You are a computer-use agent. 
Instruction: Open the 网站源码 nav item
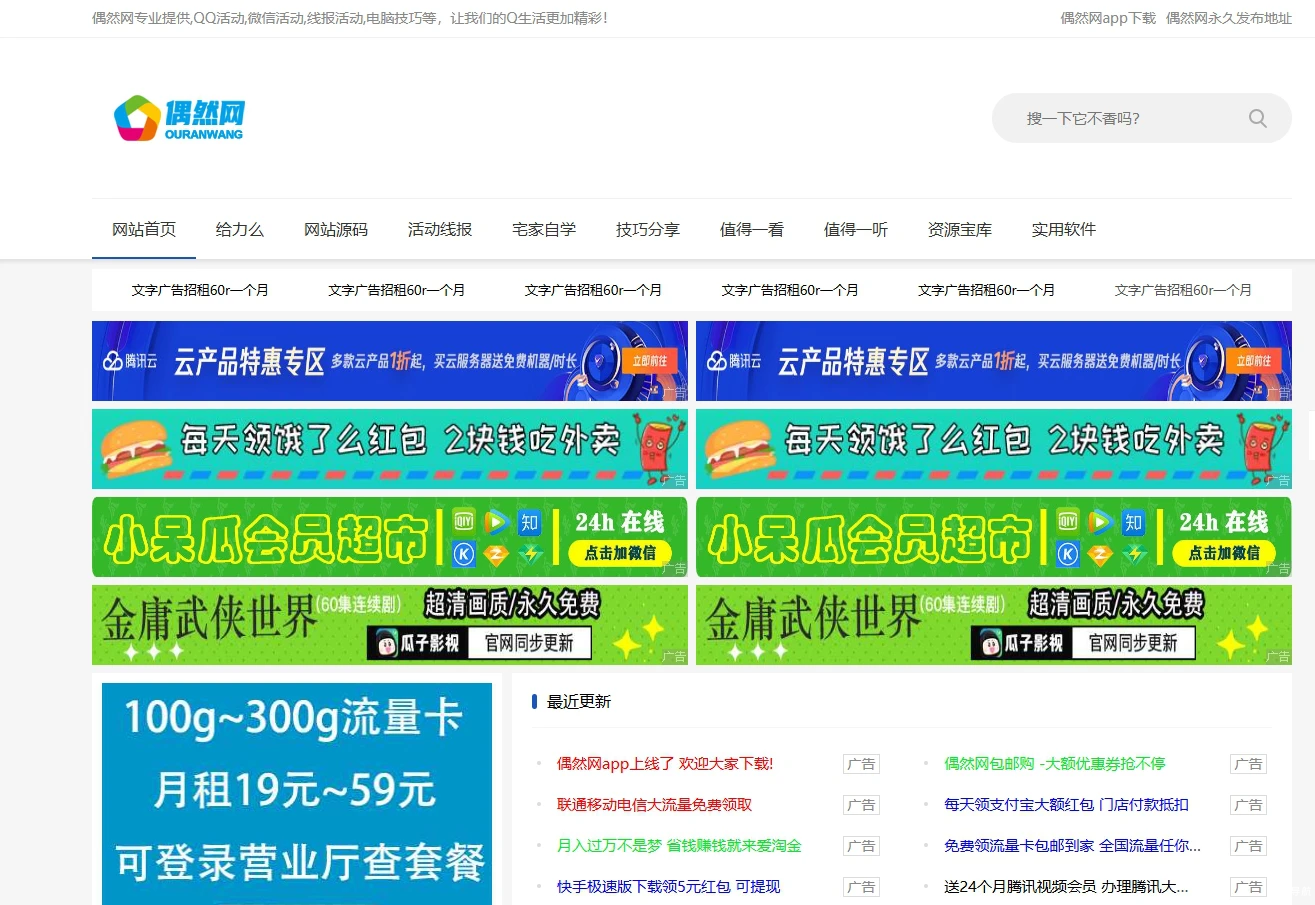tap(336, 230)
